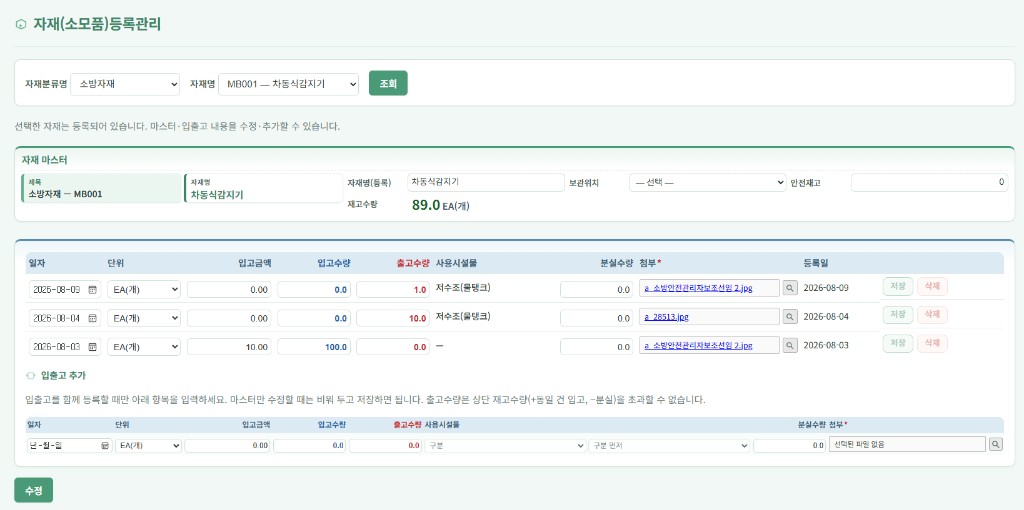This screenshot has height=510, width=1024.
Task: Click 출고수량 field showing 1.0
Action: (393, 289)
